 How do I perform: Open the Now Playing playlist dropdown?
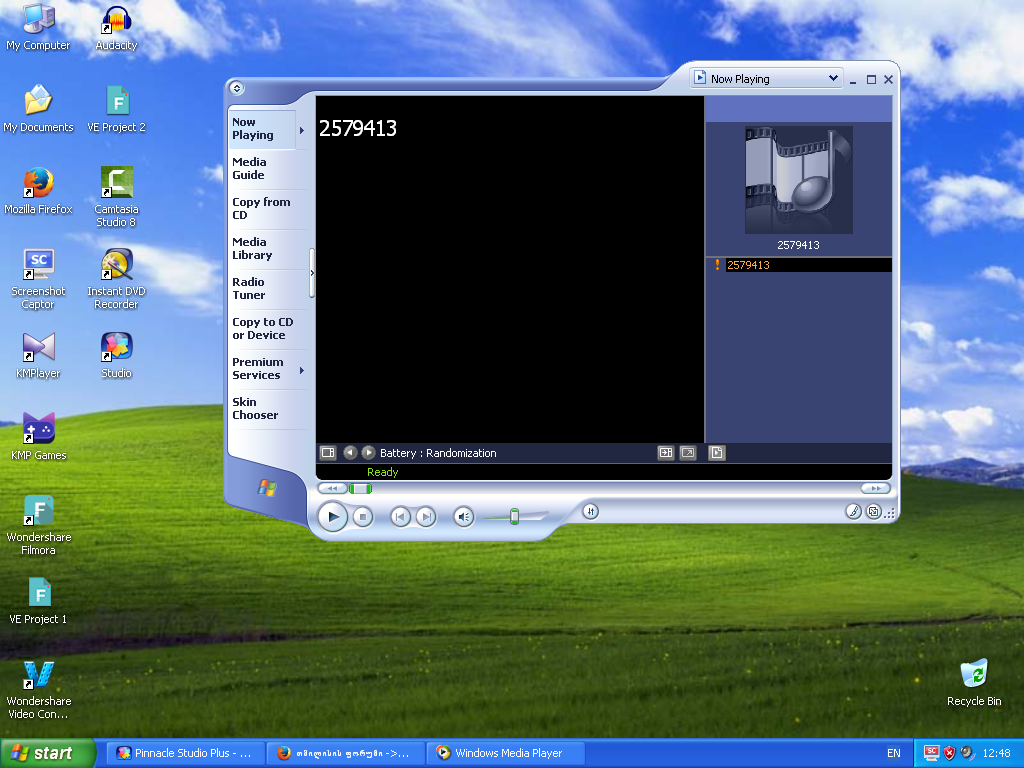[x=833, y=79]
